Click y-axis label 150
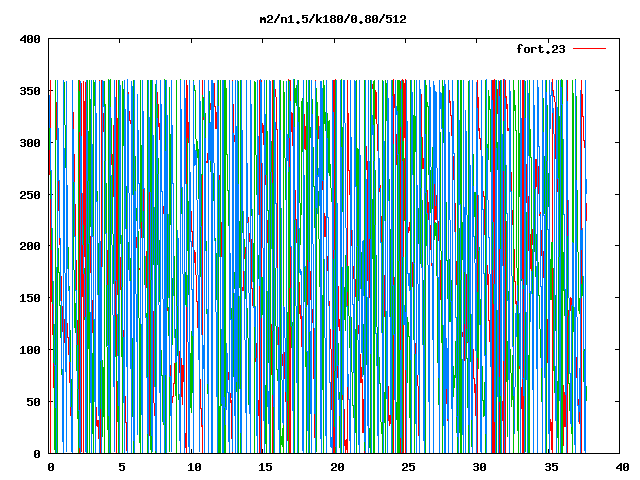Screen dimensions: 640x480 coord(30,298)
